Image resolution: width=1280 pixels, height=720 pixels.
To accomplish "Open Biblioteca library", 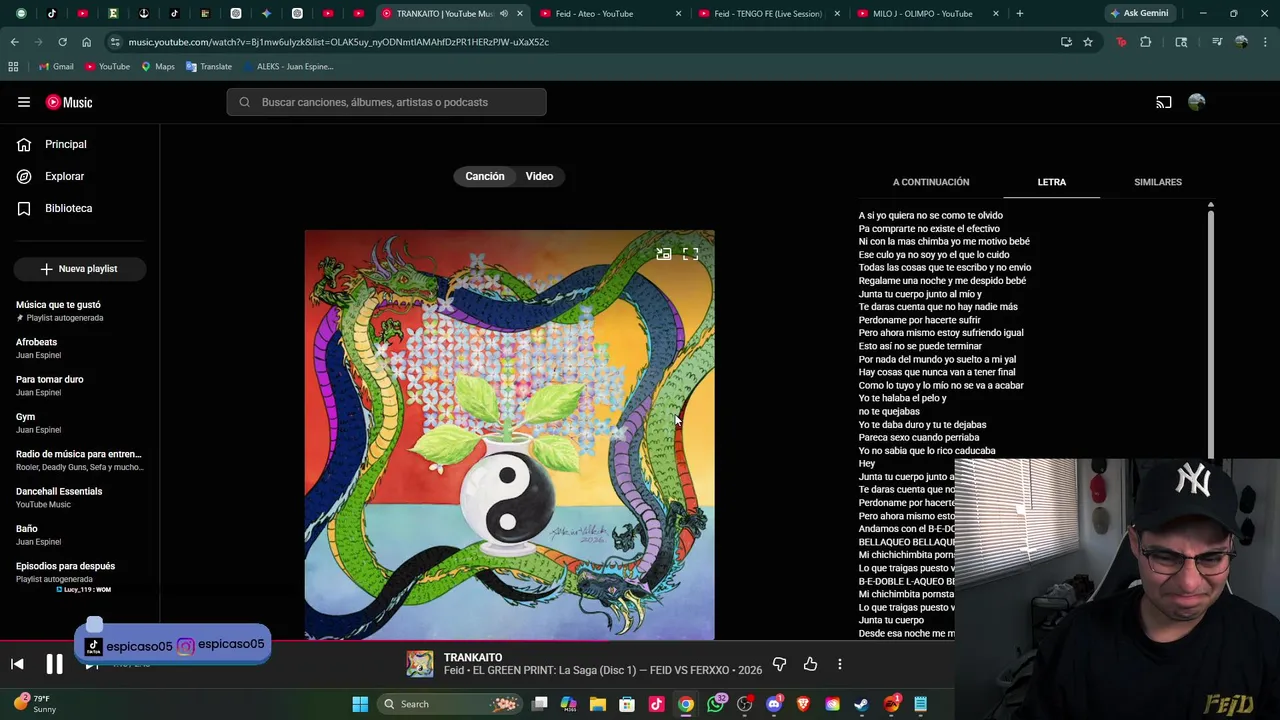I will (55, 208).
